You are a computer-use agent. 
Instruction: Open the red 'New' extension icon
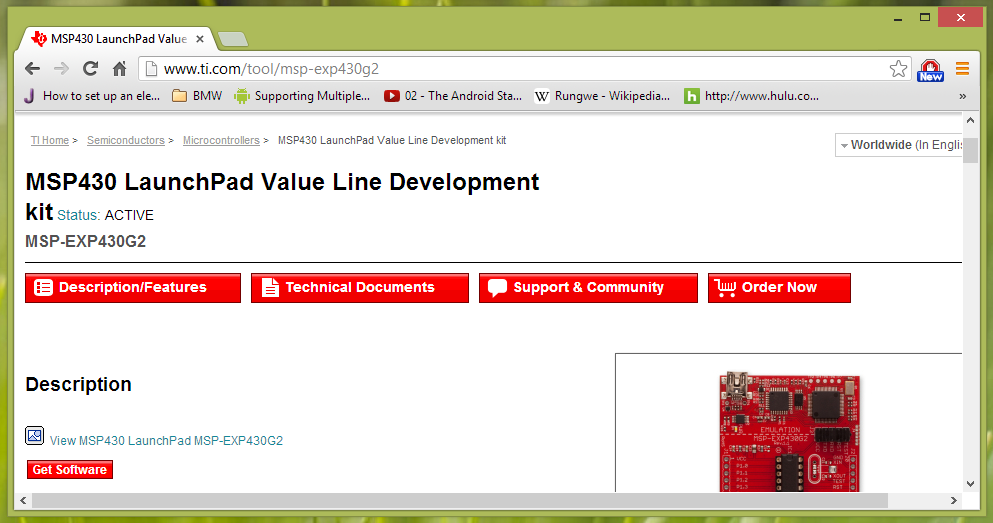pos(930,70)
